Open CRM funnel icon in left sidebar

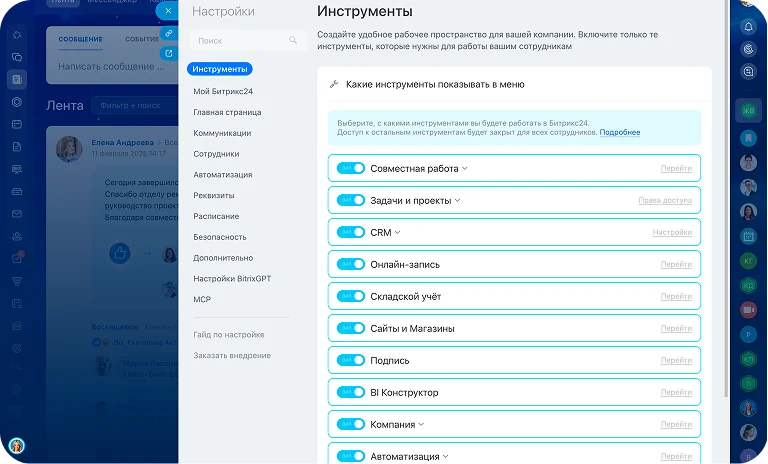[x=17, y=281]
